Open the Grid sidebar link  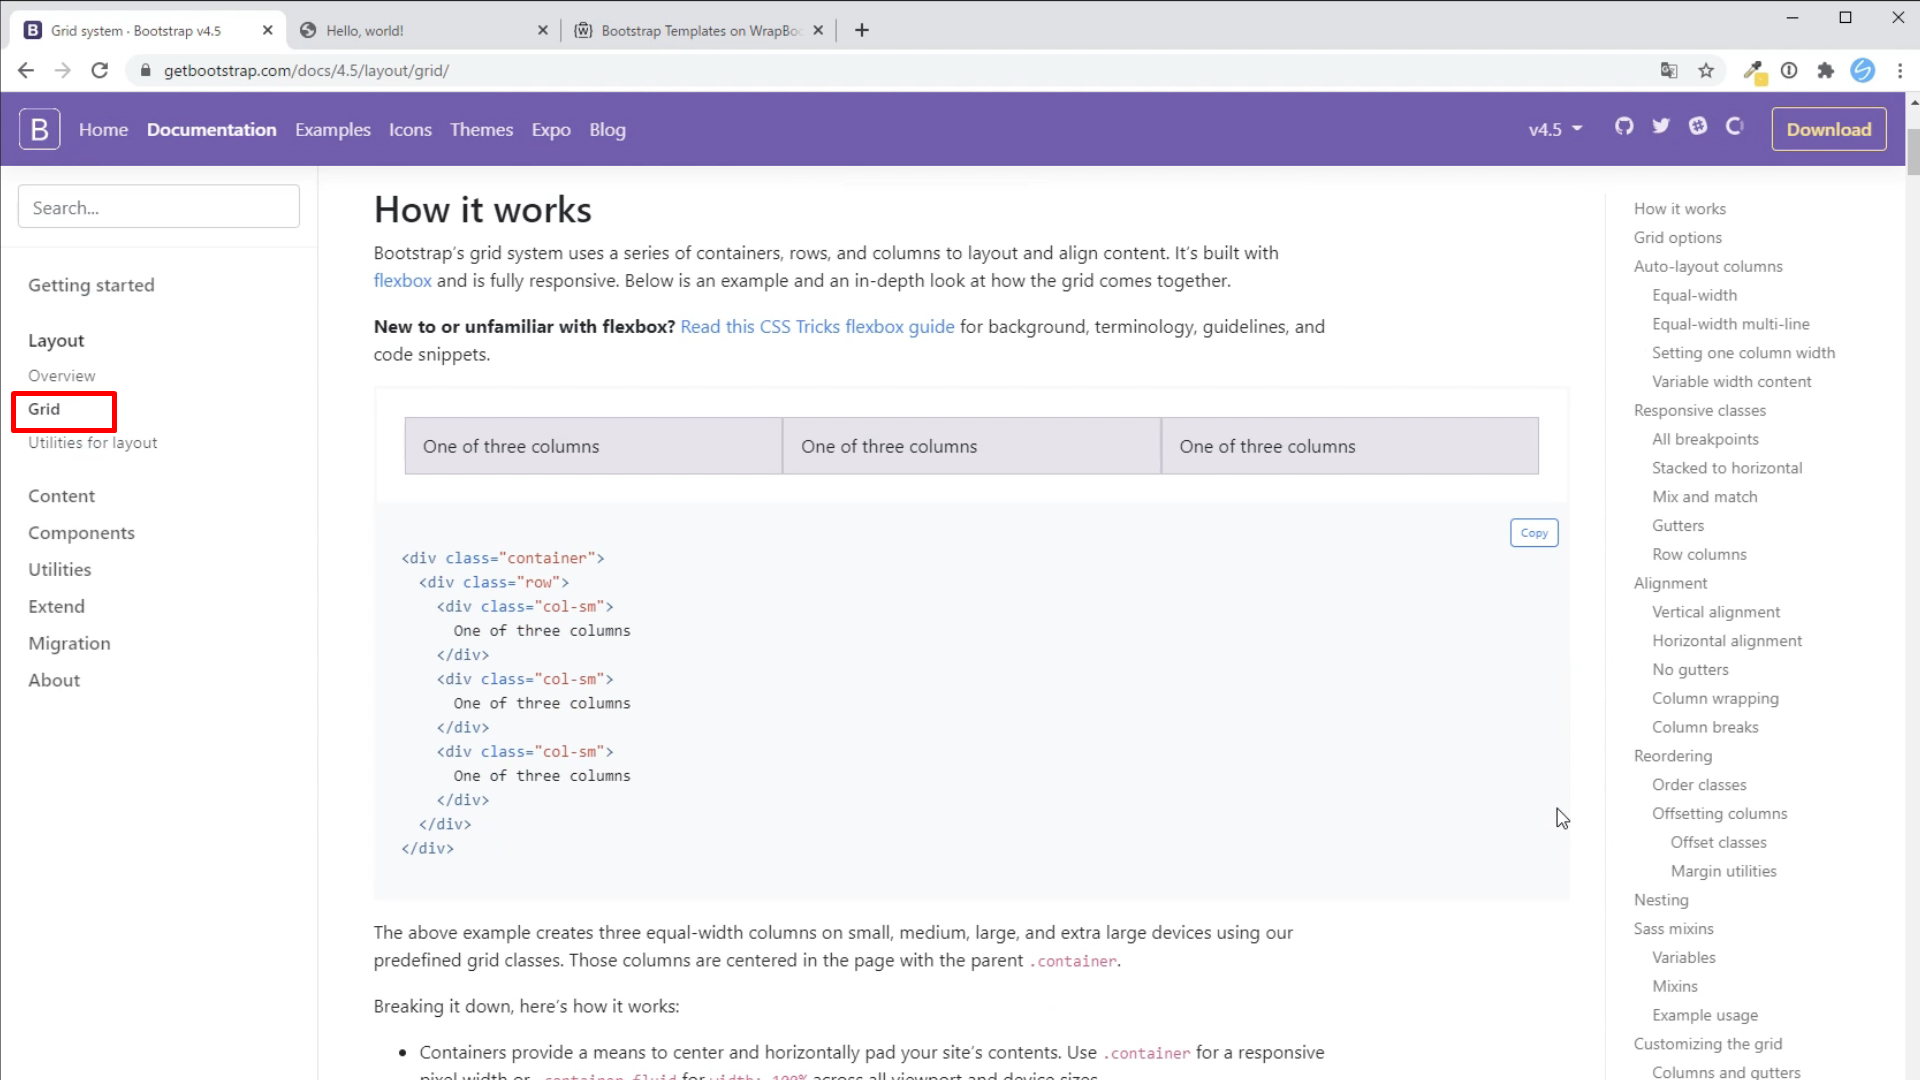coord(44,409)
